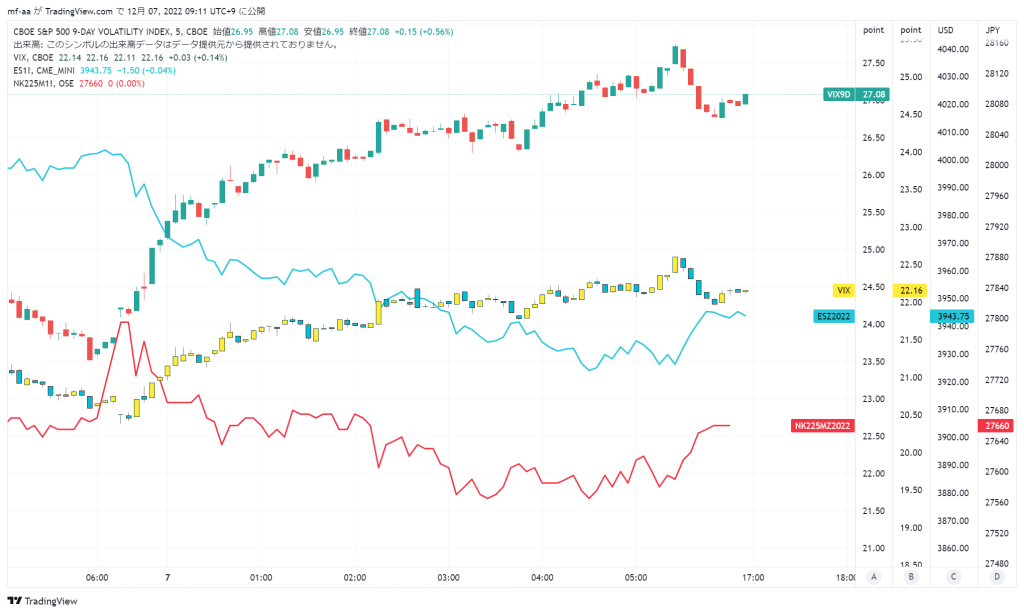Select the ES1!, CME_MINI legend entry

pyautogui.click(x=44, y=71)
